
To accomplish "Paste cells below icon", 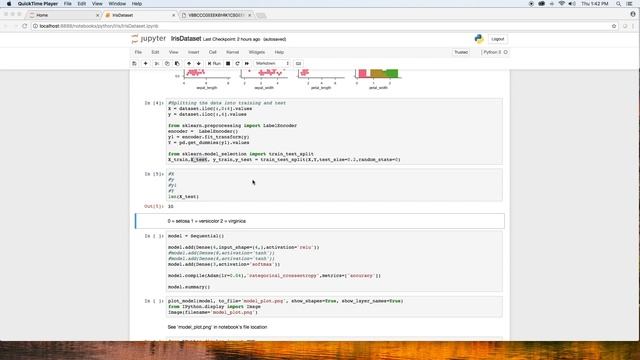I will [x=177, y=64].
